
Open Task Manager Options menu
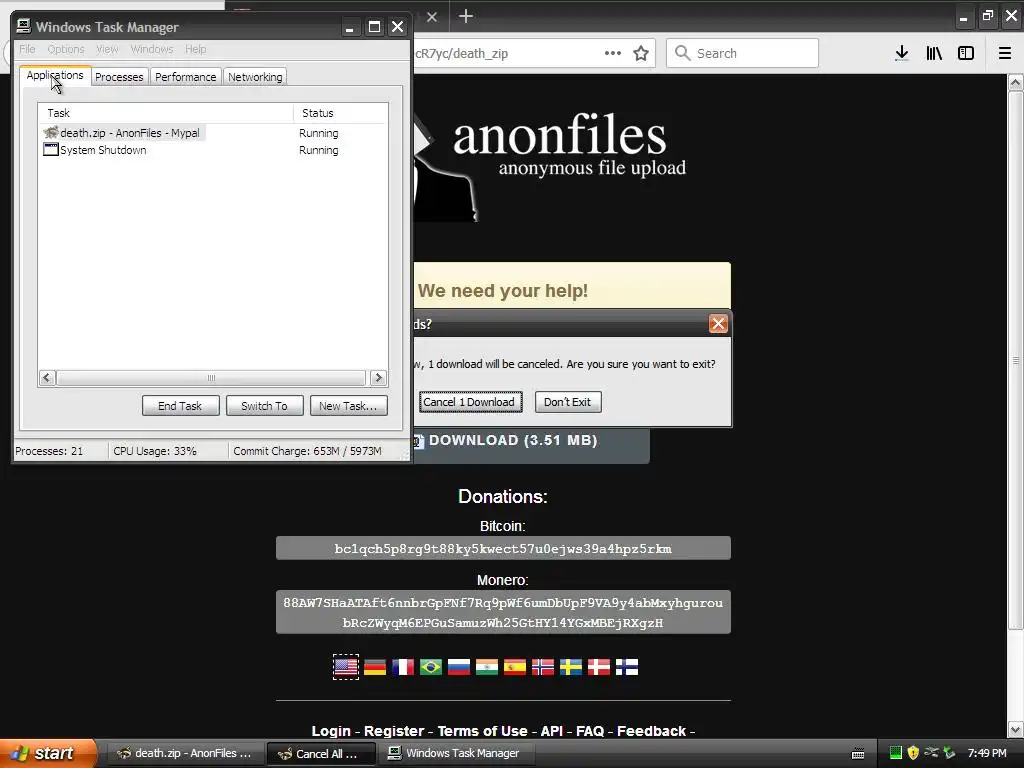tap(65, 49)
